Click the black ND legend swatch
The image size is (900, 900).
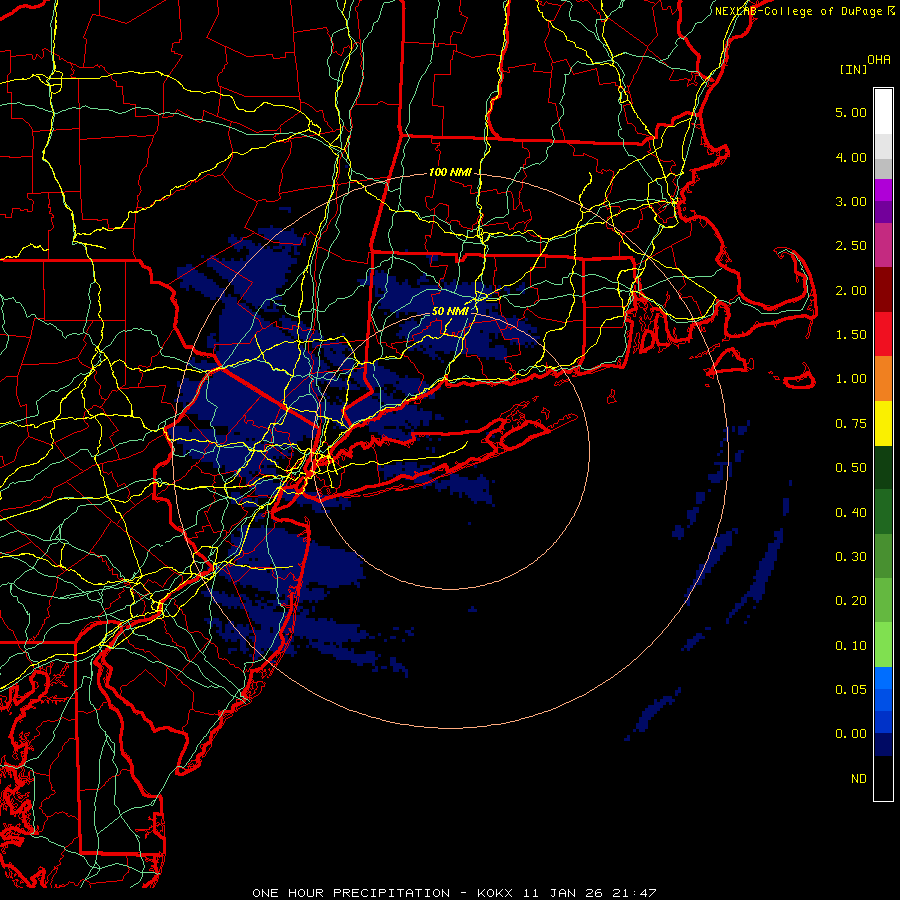[883, 778]
